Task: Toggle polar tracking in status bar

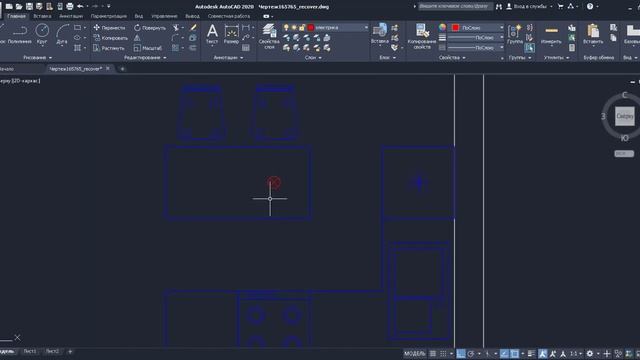Action: coord(471,353)
